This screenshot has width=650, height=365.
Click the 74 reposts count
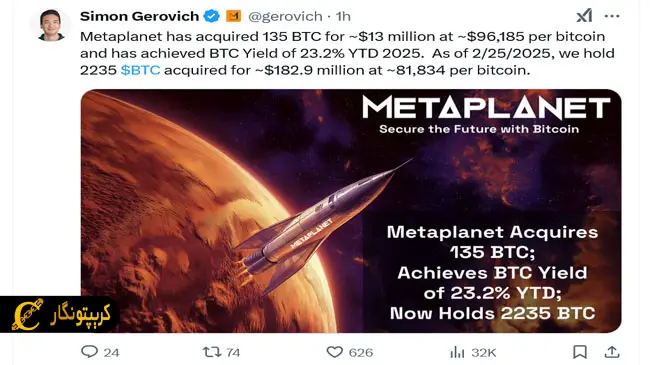(x=233, y=353)
